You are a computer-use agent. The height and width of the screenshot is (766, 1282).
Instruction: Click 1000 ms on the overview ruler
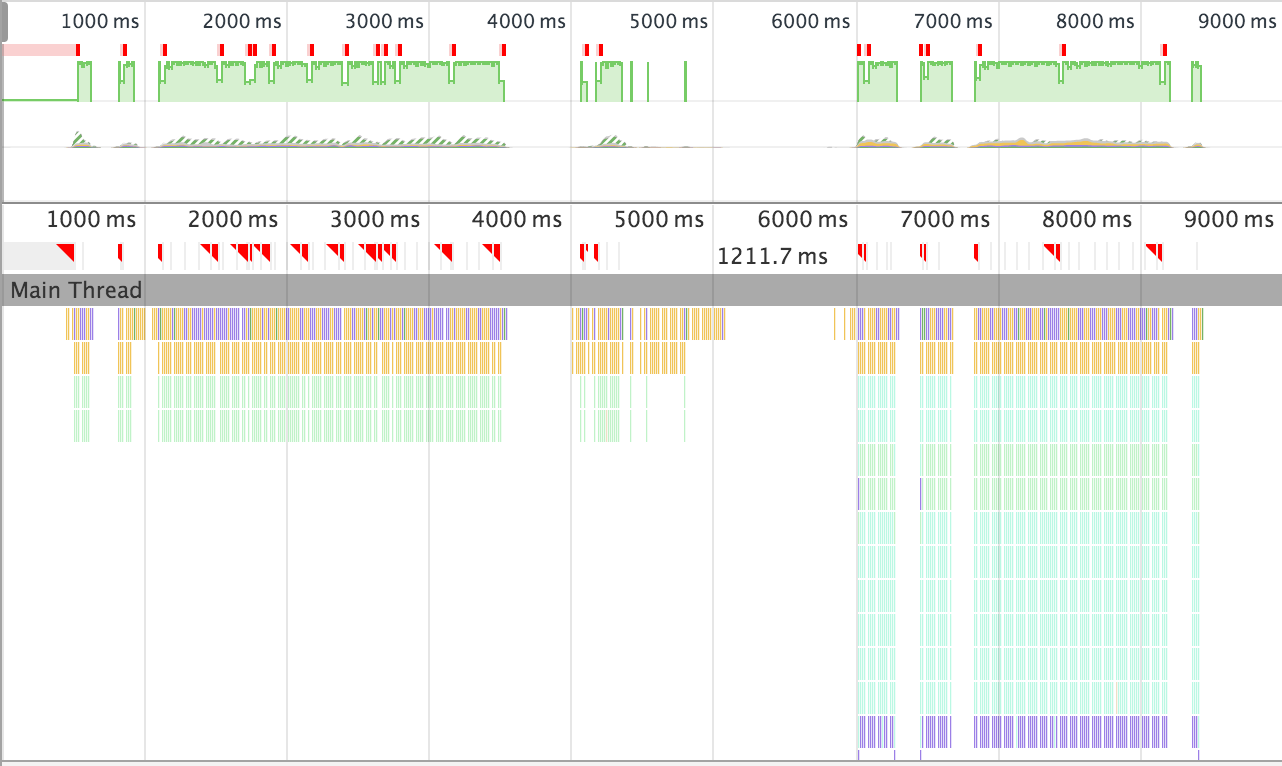100,21
